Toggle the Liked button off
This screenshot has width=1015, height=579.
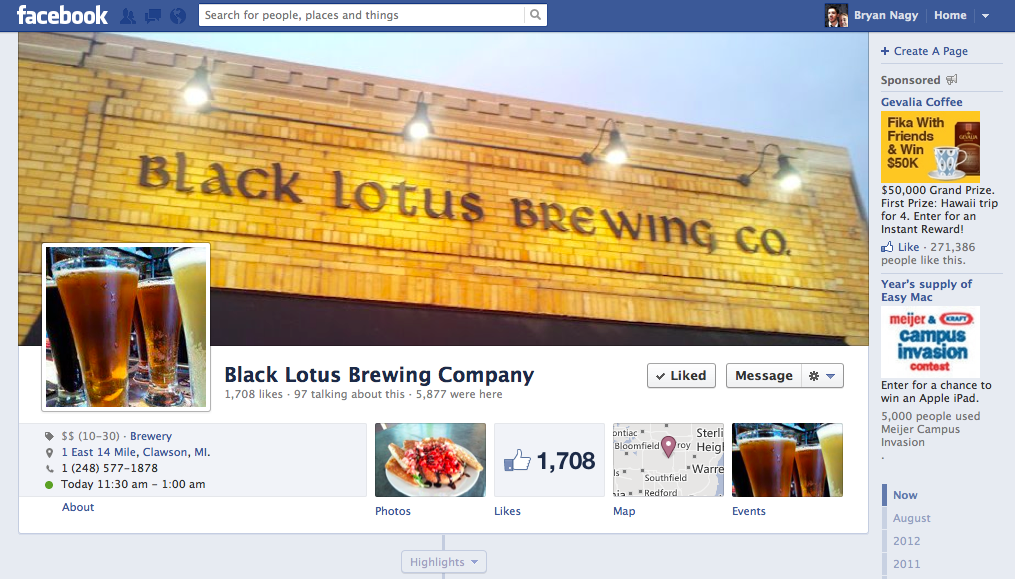(681, 376)
